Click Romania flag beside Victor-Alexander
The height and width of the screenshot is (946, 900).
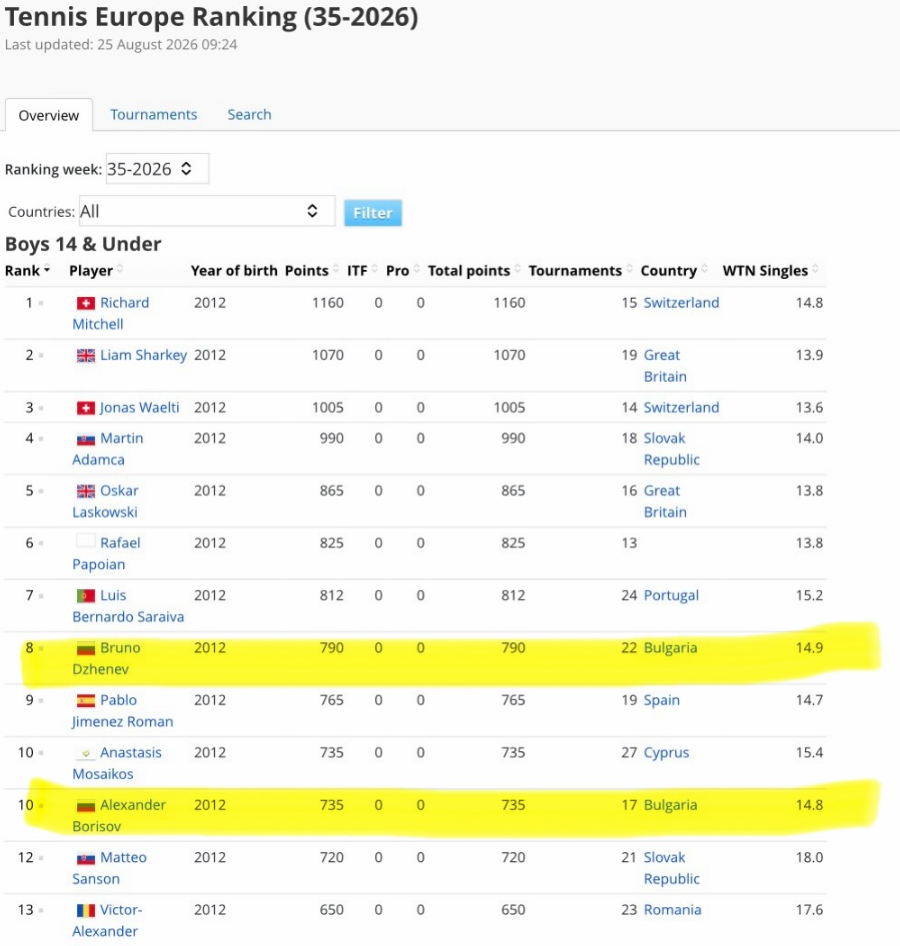(x=86, y=910)
